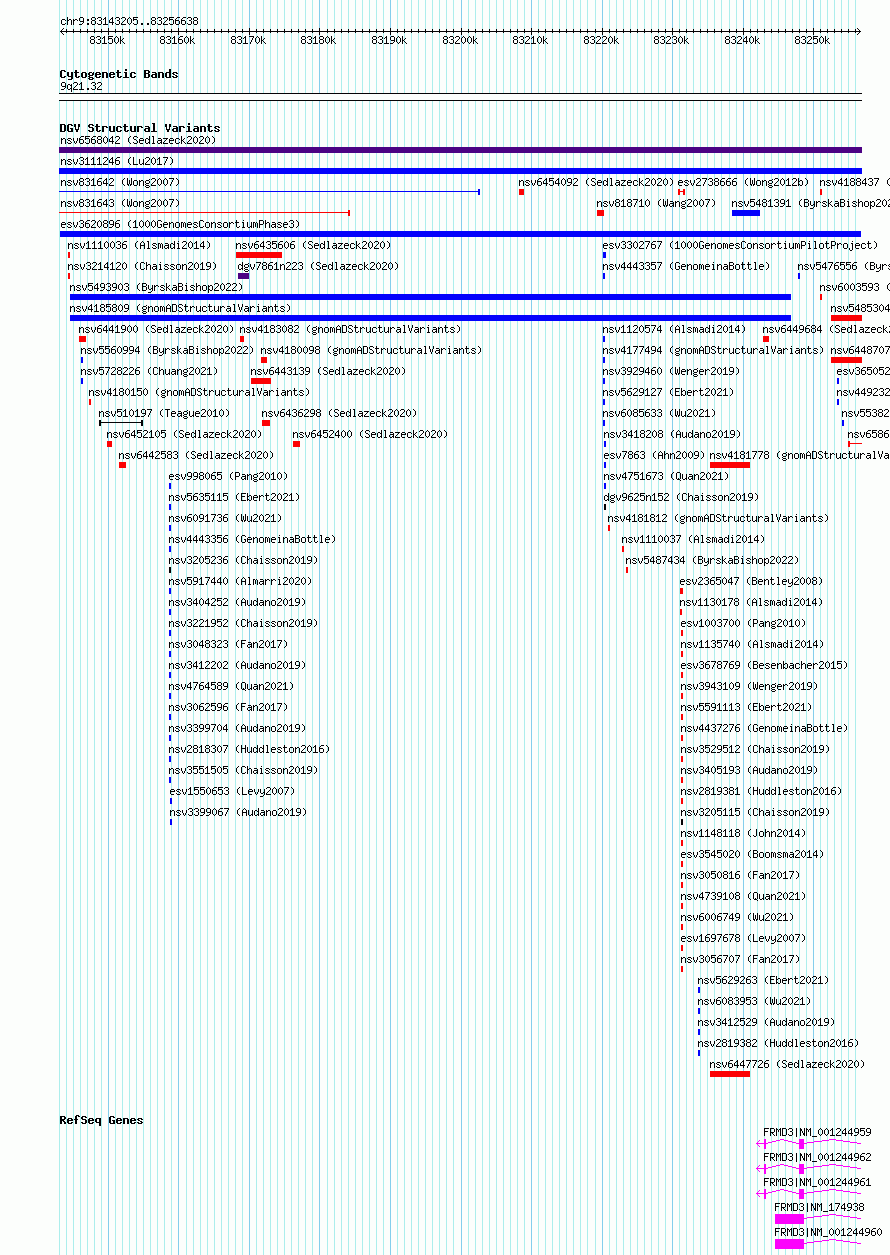
Task: Select variant label nsv831642 (Wong2007)
Action: point(120,182)
